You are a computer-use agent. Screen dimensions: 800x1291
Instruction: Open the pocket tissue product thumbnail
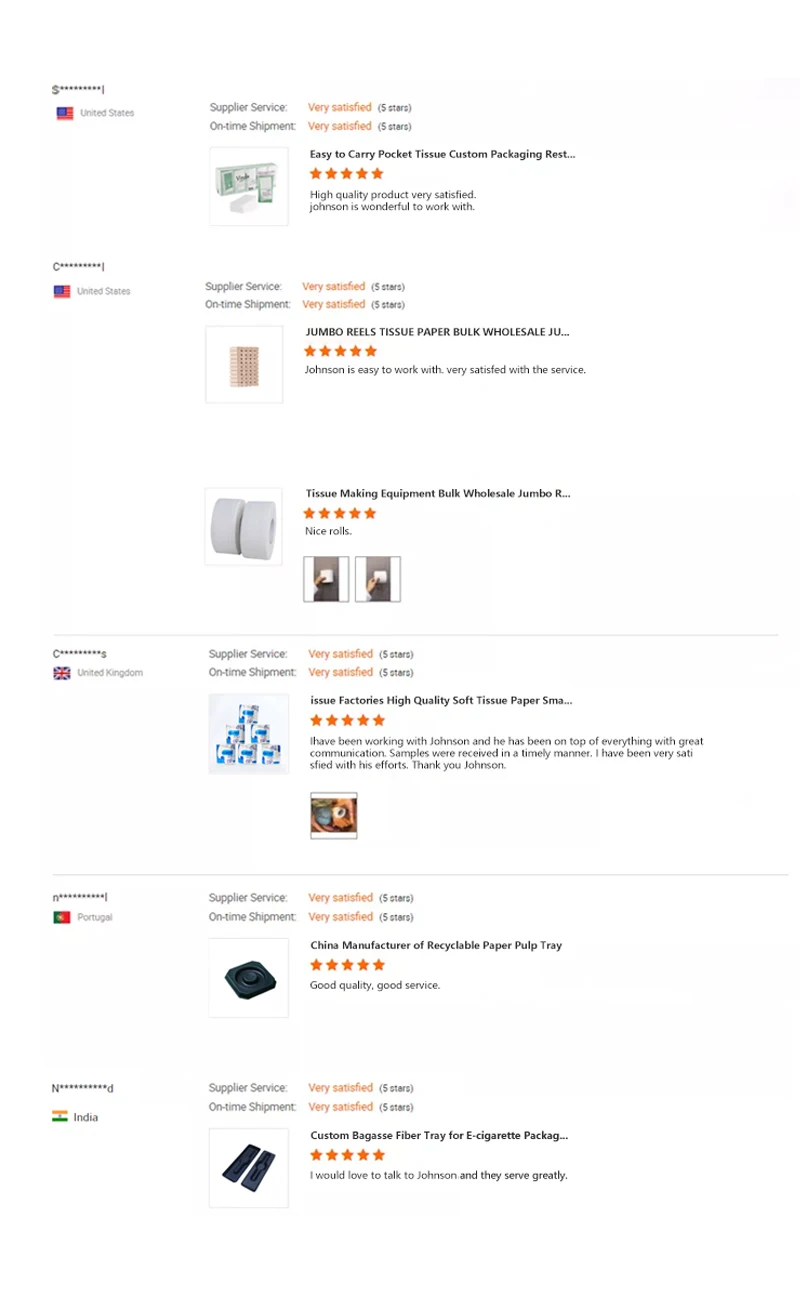(249, 186)
